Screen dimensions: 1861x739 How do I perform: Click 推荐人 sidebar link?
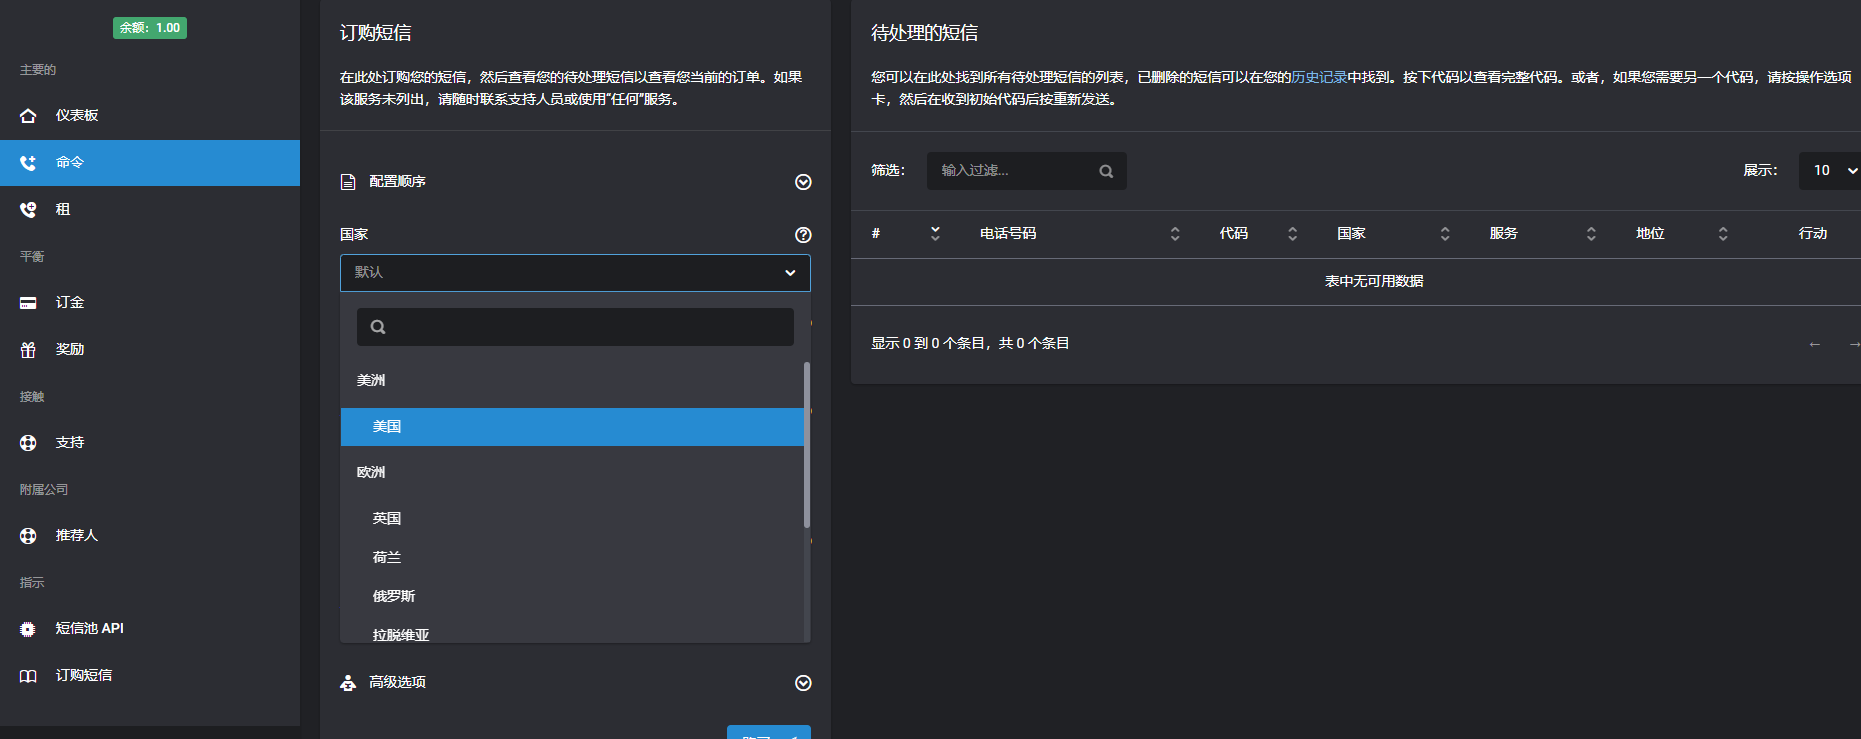(150, 536)
